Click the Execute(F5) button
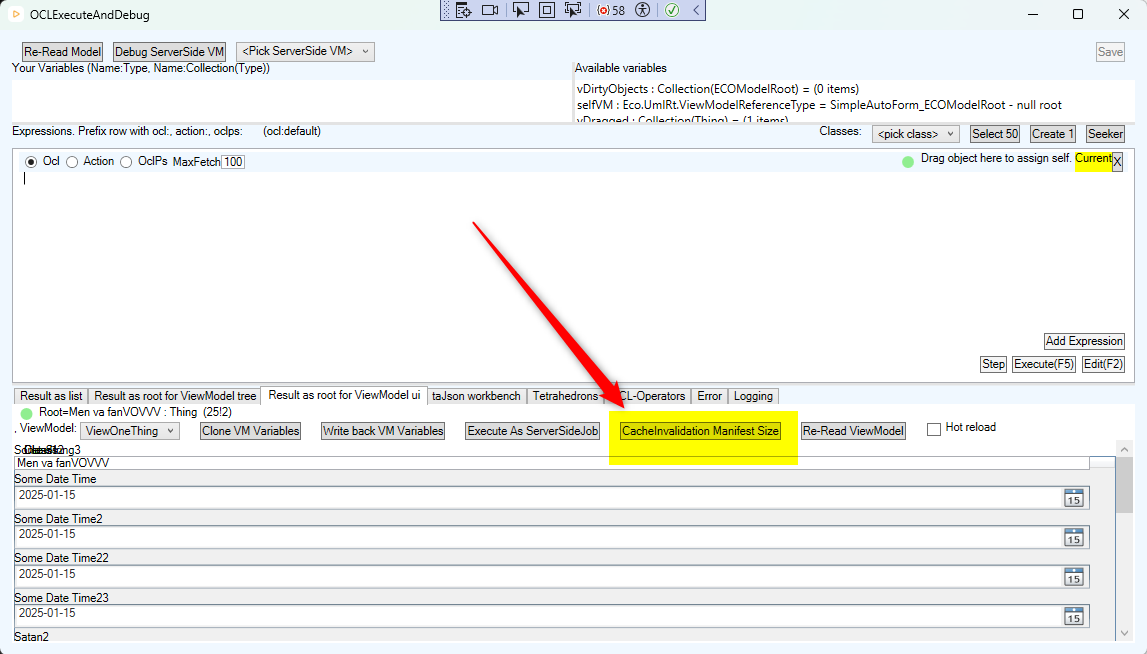The width and height of the screenshot is (1147, 654). point(1043,364)
